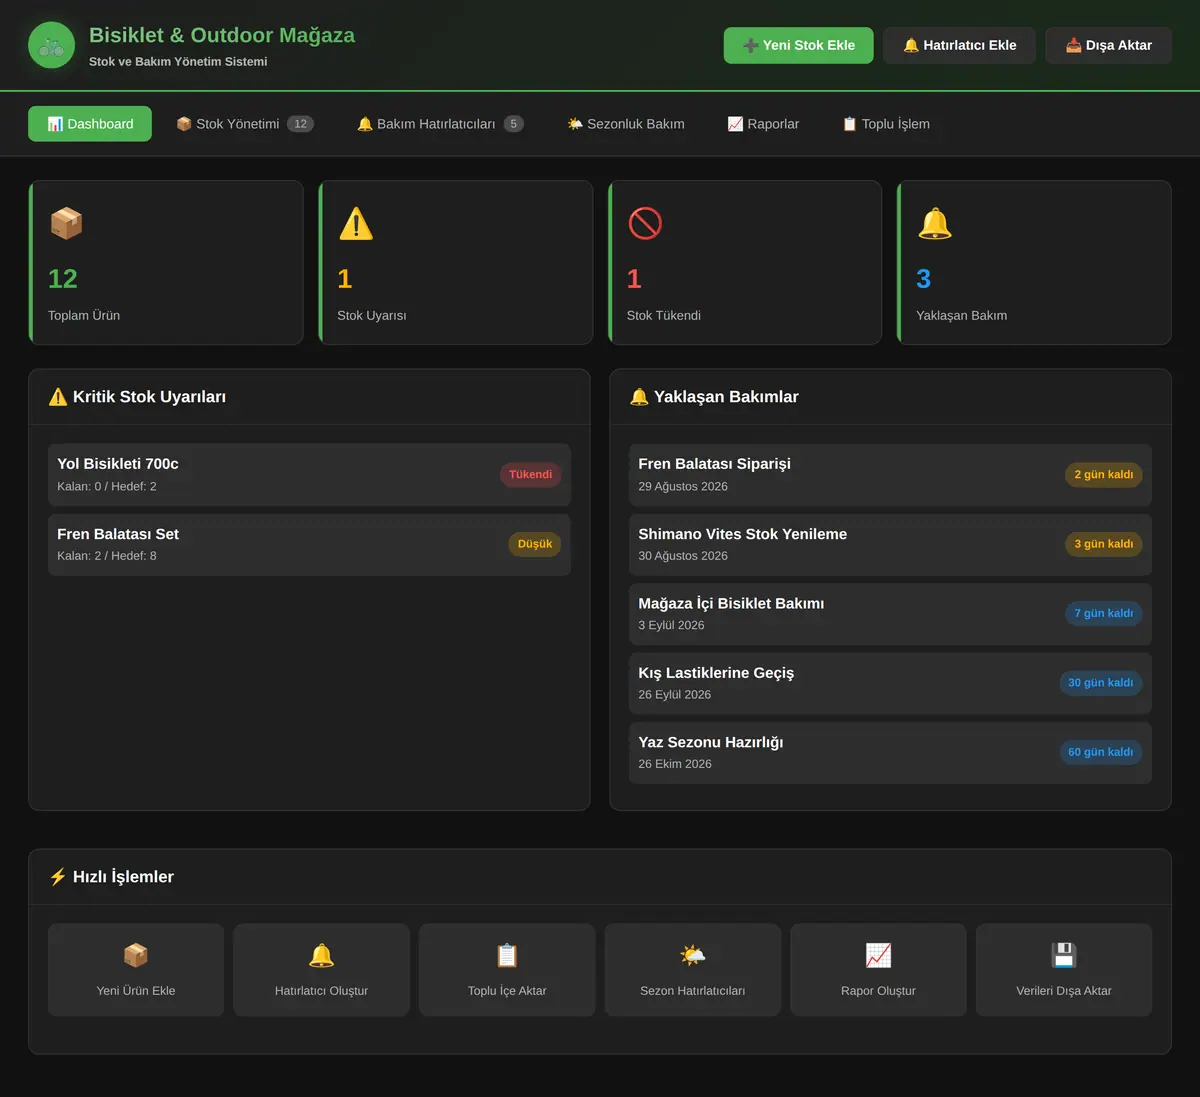Viewport: 1200px width, 1097px height.
Task: Open the Bakım Hatırlatıcıları tab
Action: tap(440, 124)
